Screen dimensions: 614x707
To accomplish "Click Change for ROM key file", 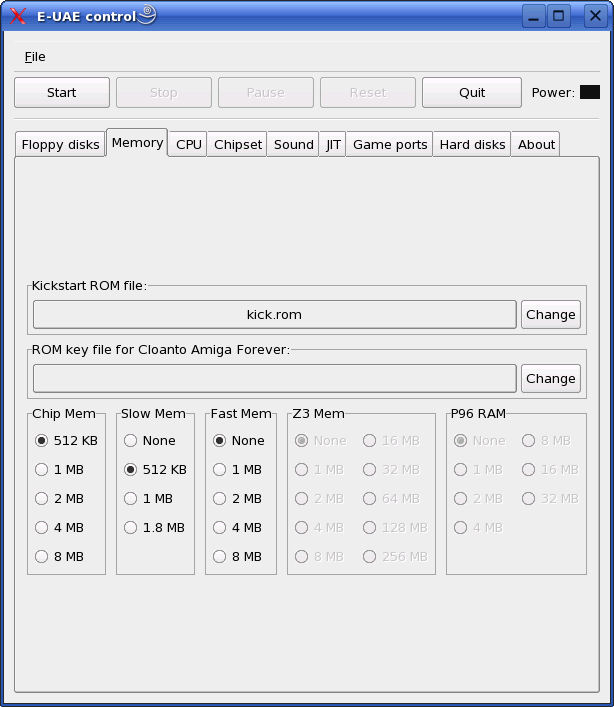I will (x=550, y=378).
